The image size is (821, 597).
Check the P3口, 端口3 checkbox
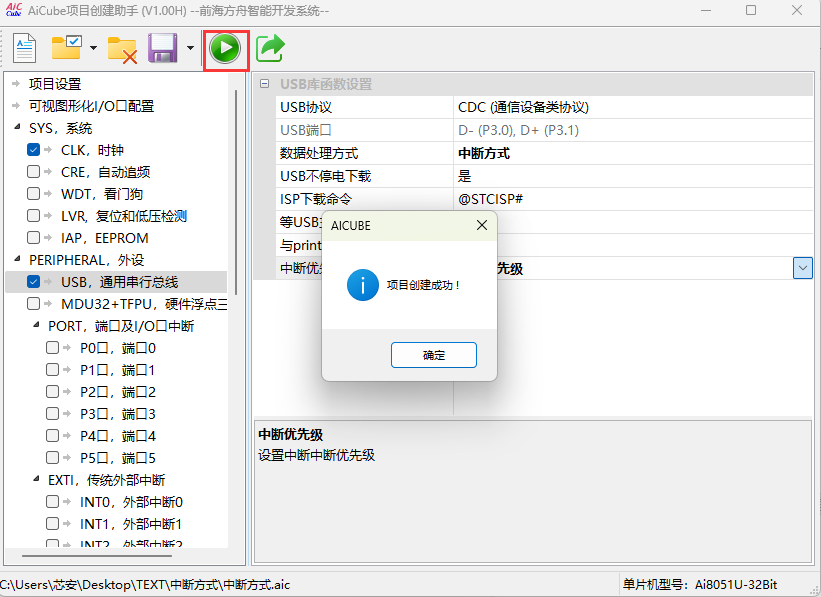pyautogui.click(x=52, y=414)
